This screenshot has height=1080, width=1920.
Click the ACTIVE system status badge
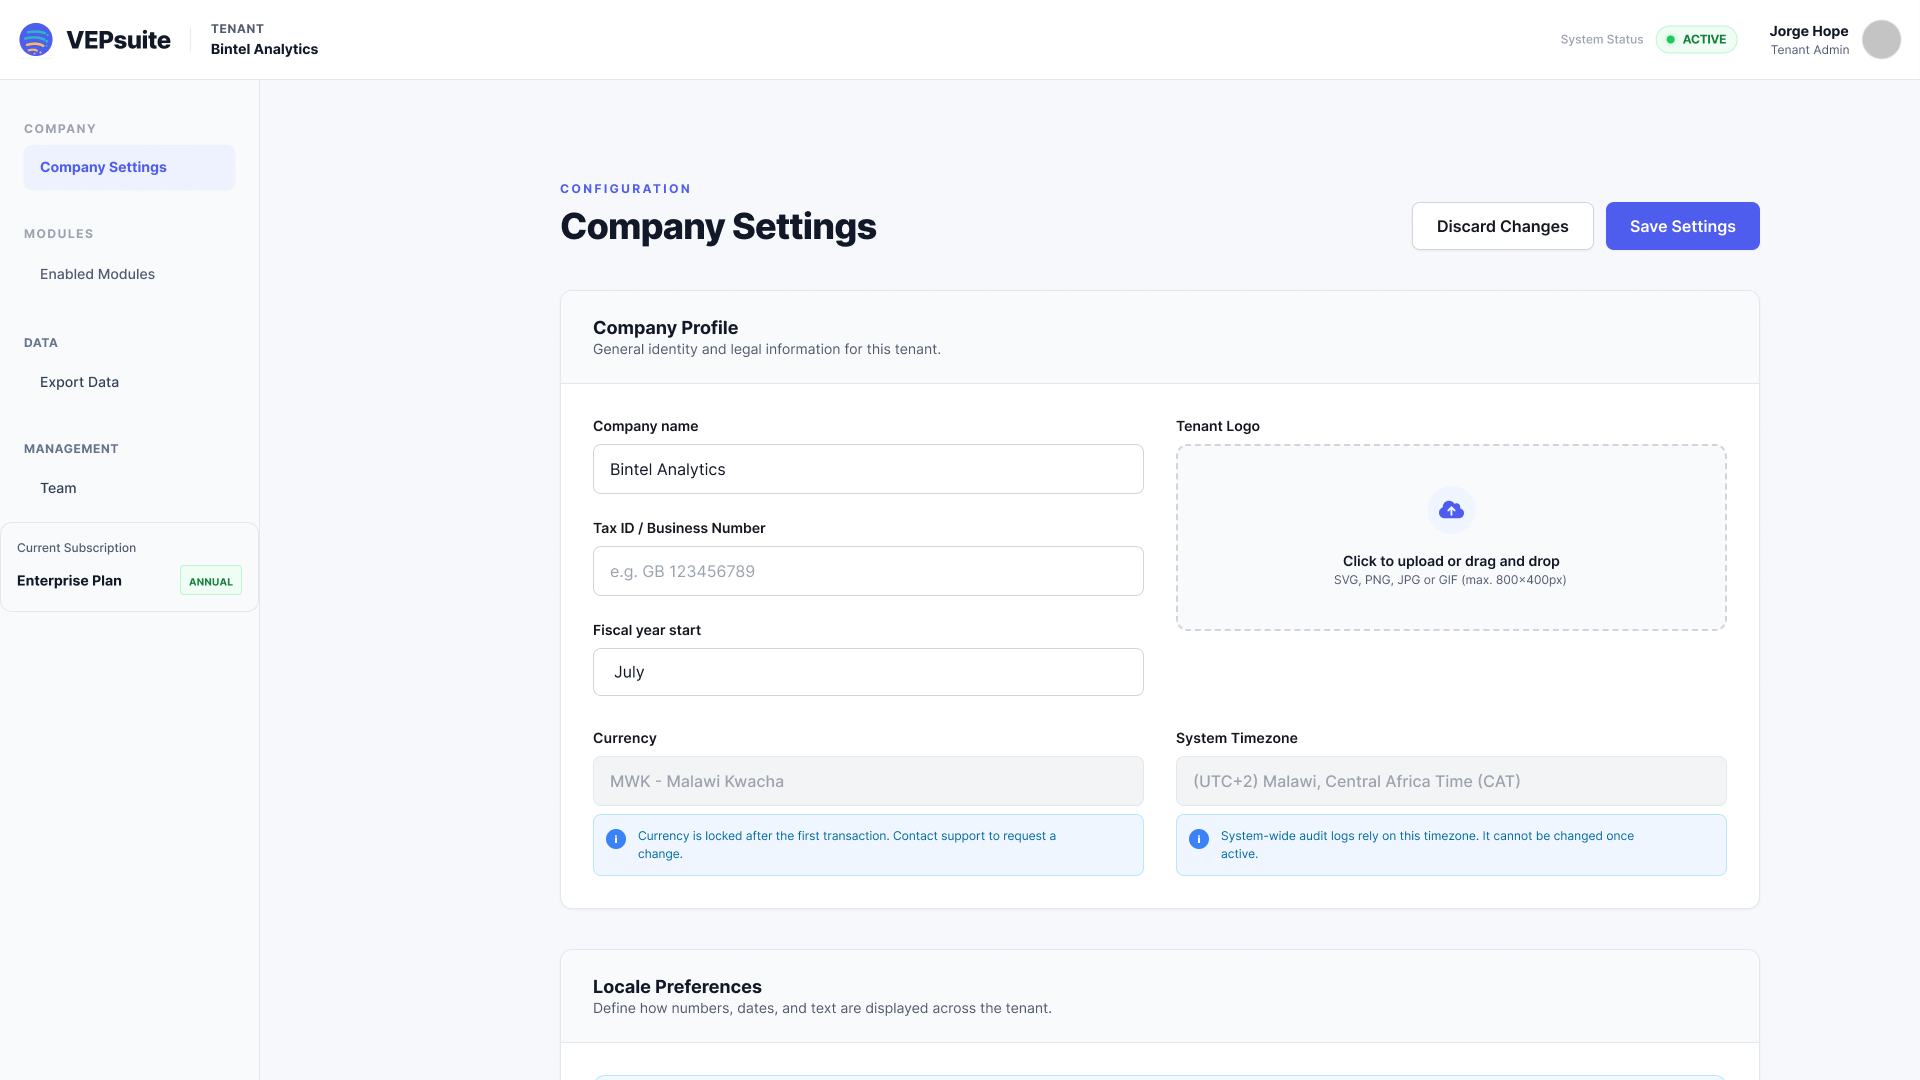point(1696,40)
